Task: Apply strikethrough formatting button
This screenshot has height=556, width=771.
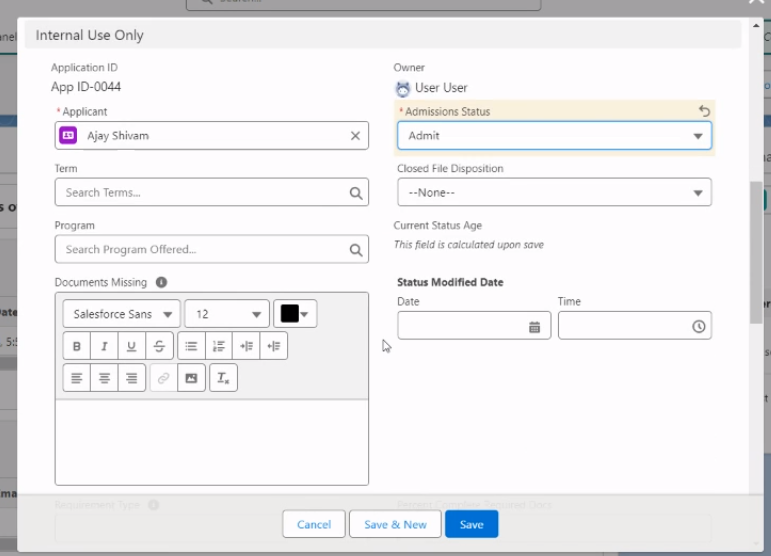Action: tap(158, 346)
